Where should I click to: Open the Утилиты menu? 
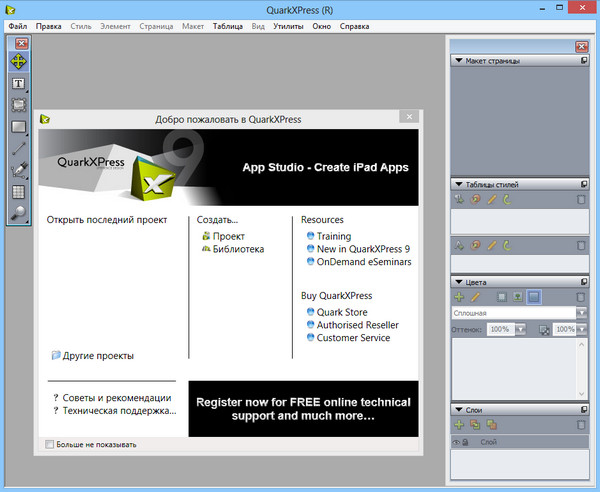pyautogui.click(x=287, y=26)
